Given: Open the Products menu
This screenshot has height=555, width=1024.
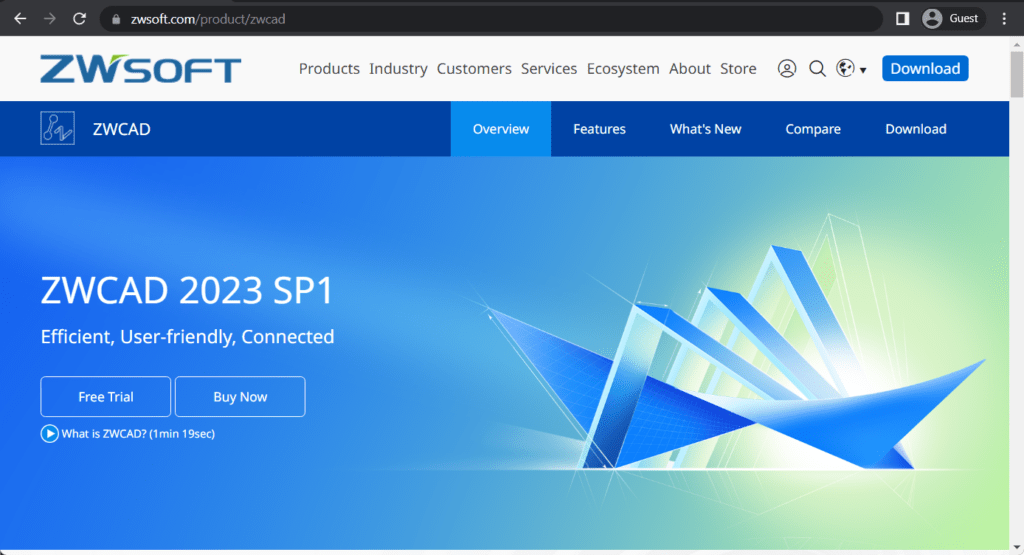Looking at the screenshot, I should 329,69.
